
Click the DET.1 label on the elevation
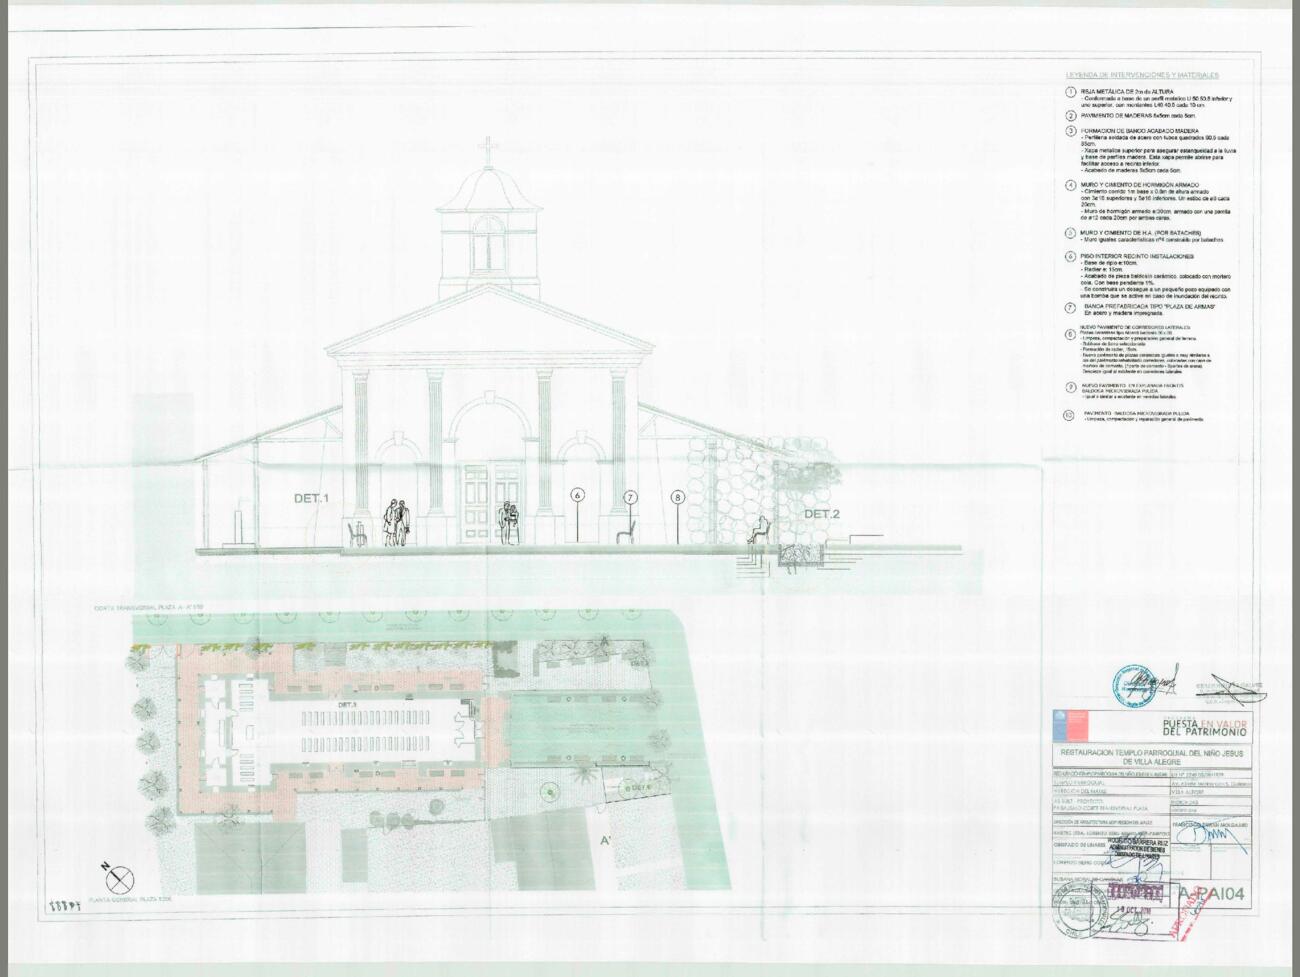coord(311,498)
